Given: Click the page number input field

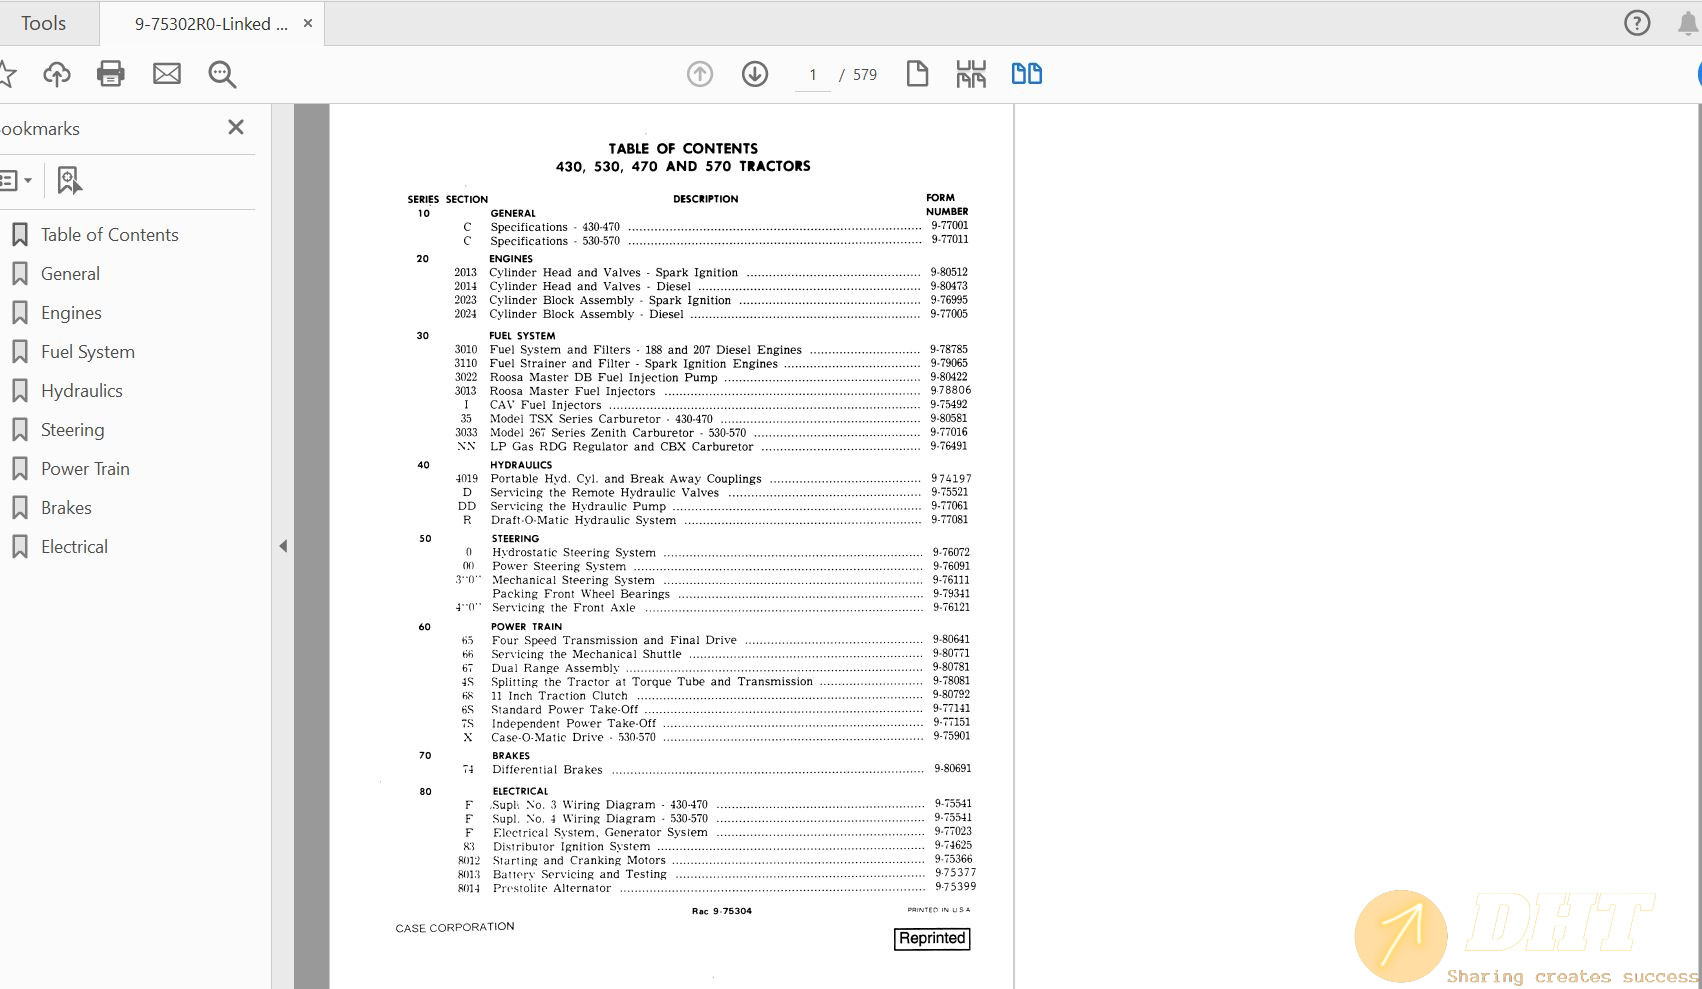Looking at the screenshot, I should coord(813,75).
